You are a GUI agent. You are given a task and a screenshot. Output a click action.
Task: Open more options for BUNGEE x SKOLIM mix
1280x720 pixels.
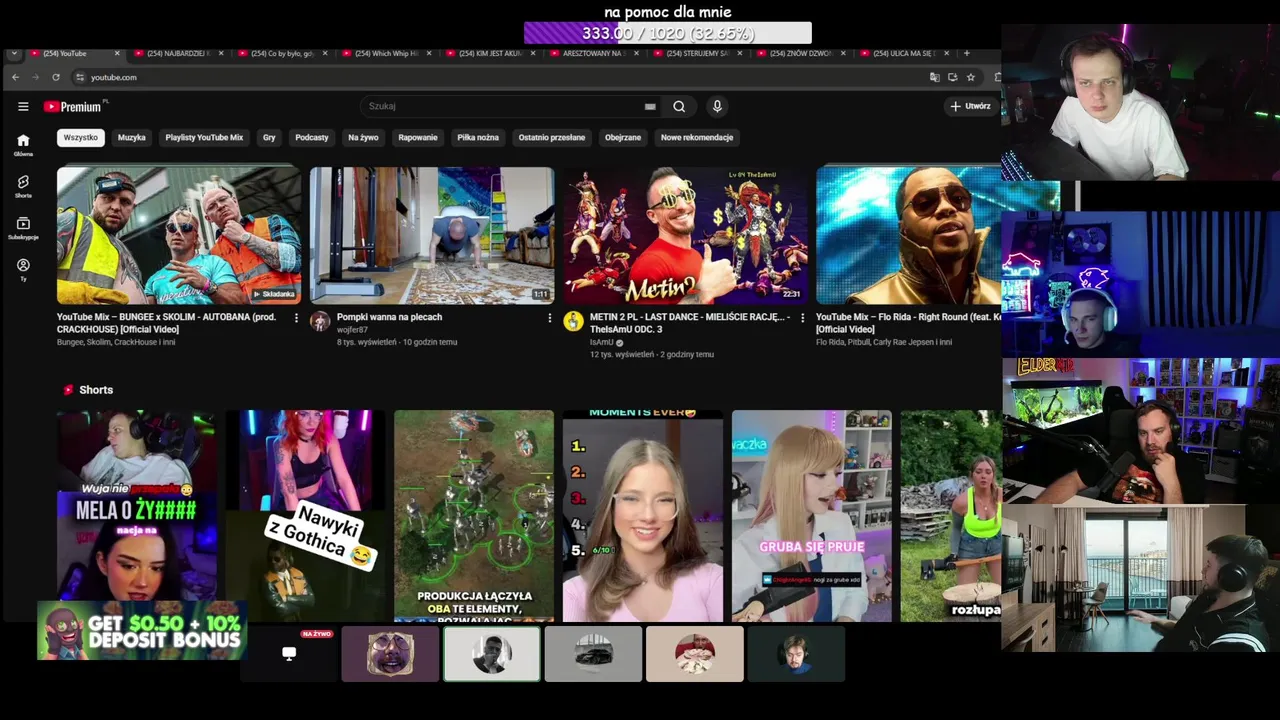[296, 318]
